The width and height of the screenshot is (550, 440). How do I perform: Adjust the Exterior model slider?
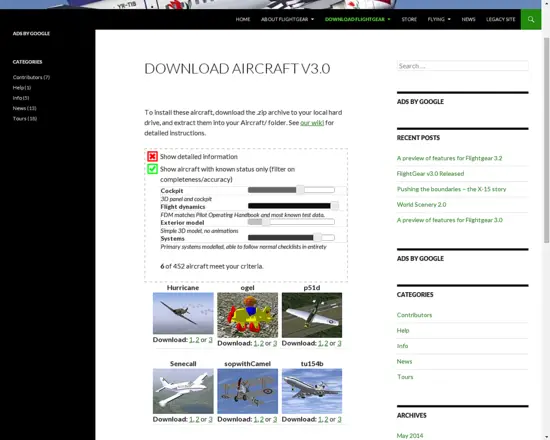(291, 222)
